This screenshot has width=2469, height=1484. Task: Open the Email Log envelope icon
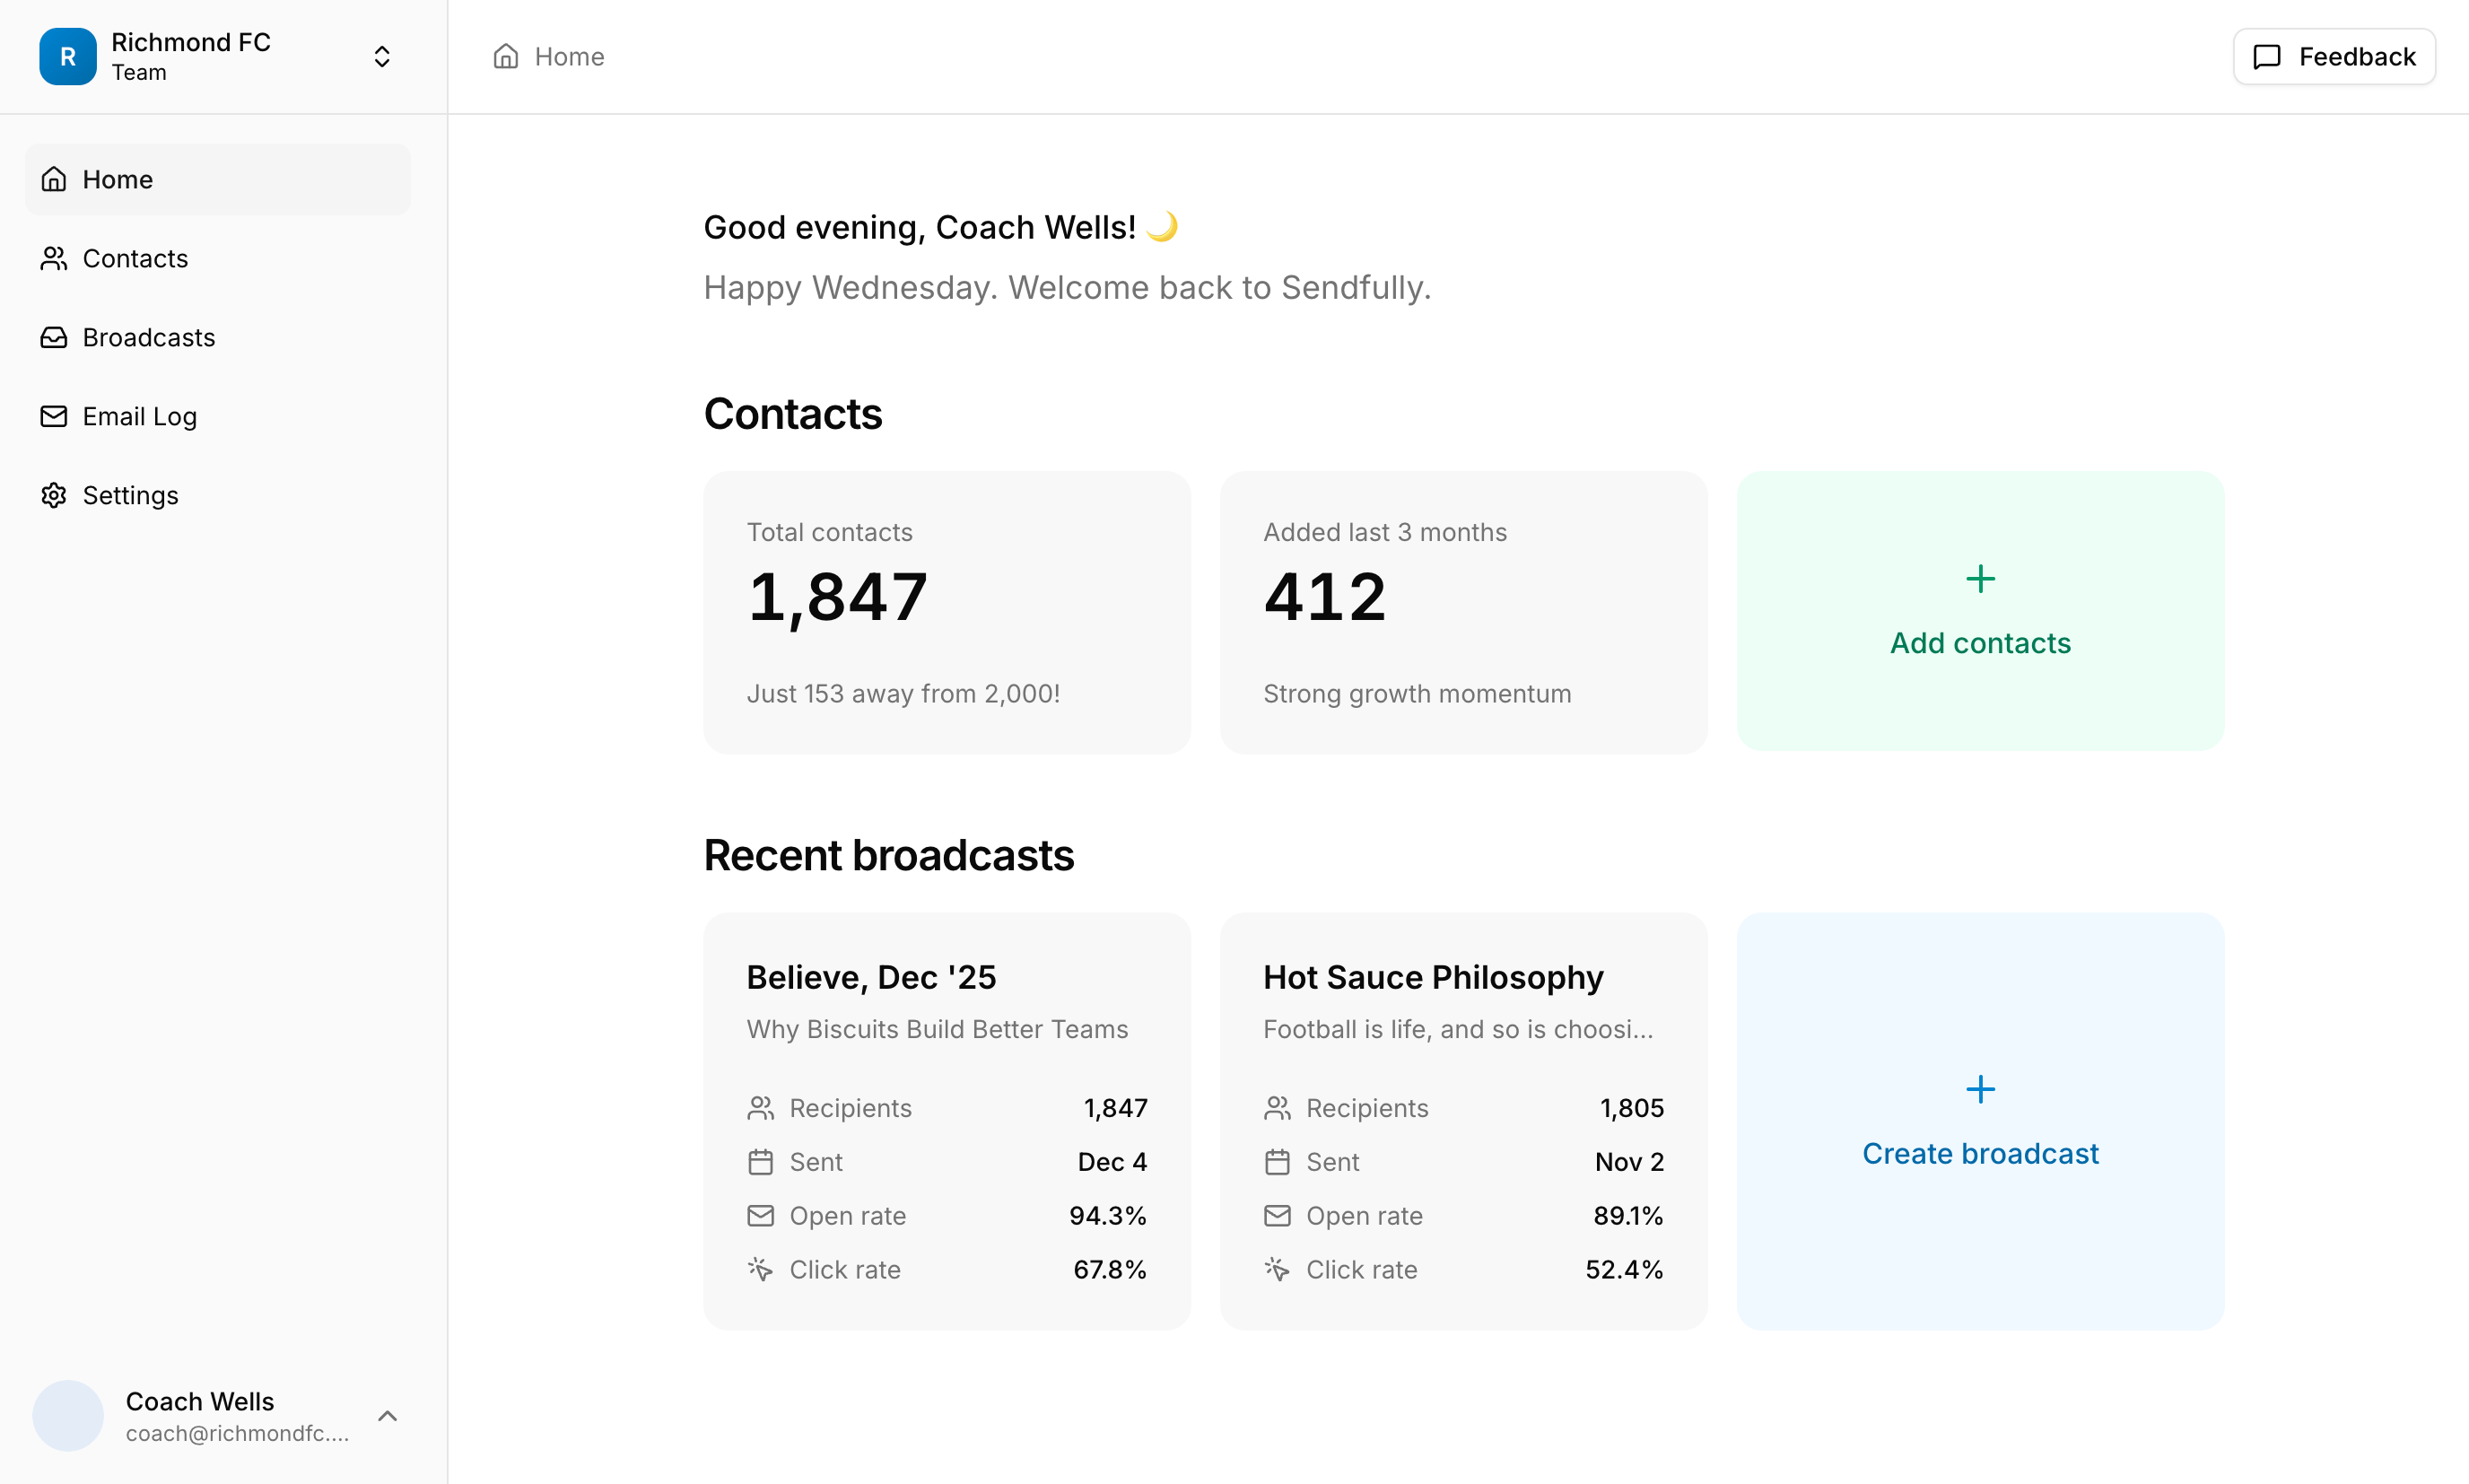pos(53,416)
